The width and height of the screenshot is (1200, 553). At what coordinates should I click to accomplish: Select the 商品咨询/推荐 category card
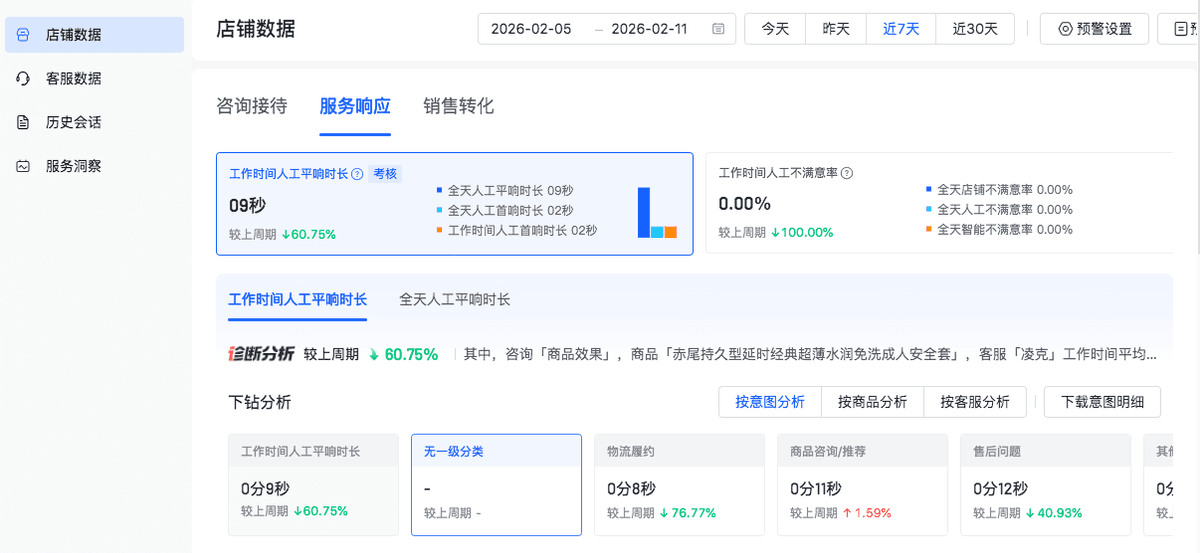862,485
